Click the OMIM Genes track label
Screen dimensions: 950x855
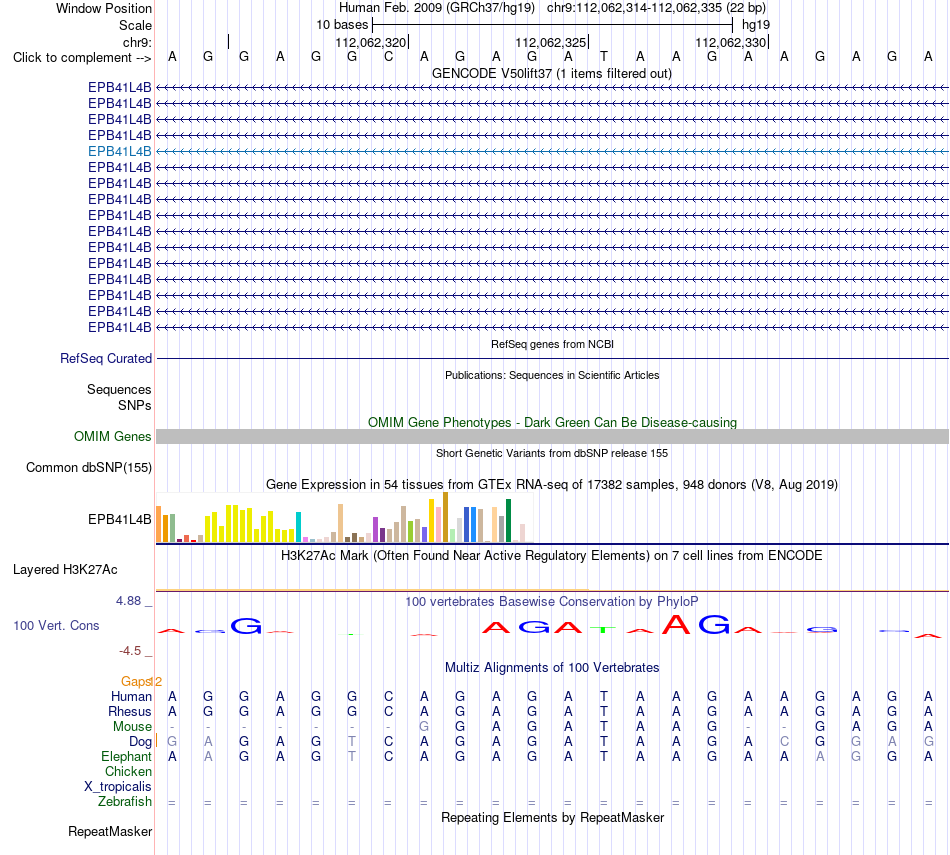coord(112,436)
